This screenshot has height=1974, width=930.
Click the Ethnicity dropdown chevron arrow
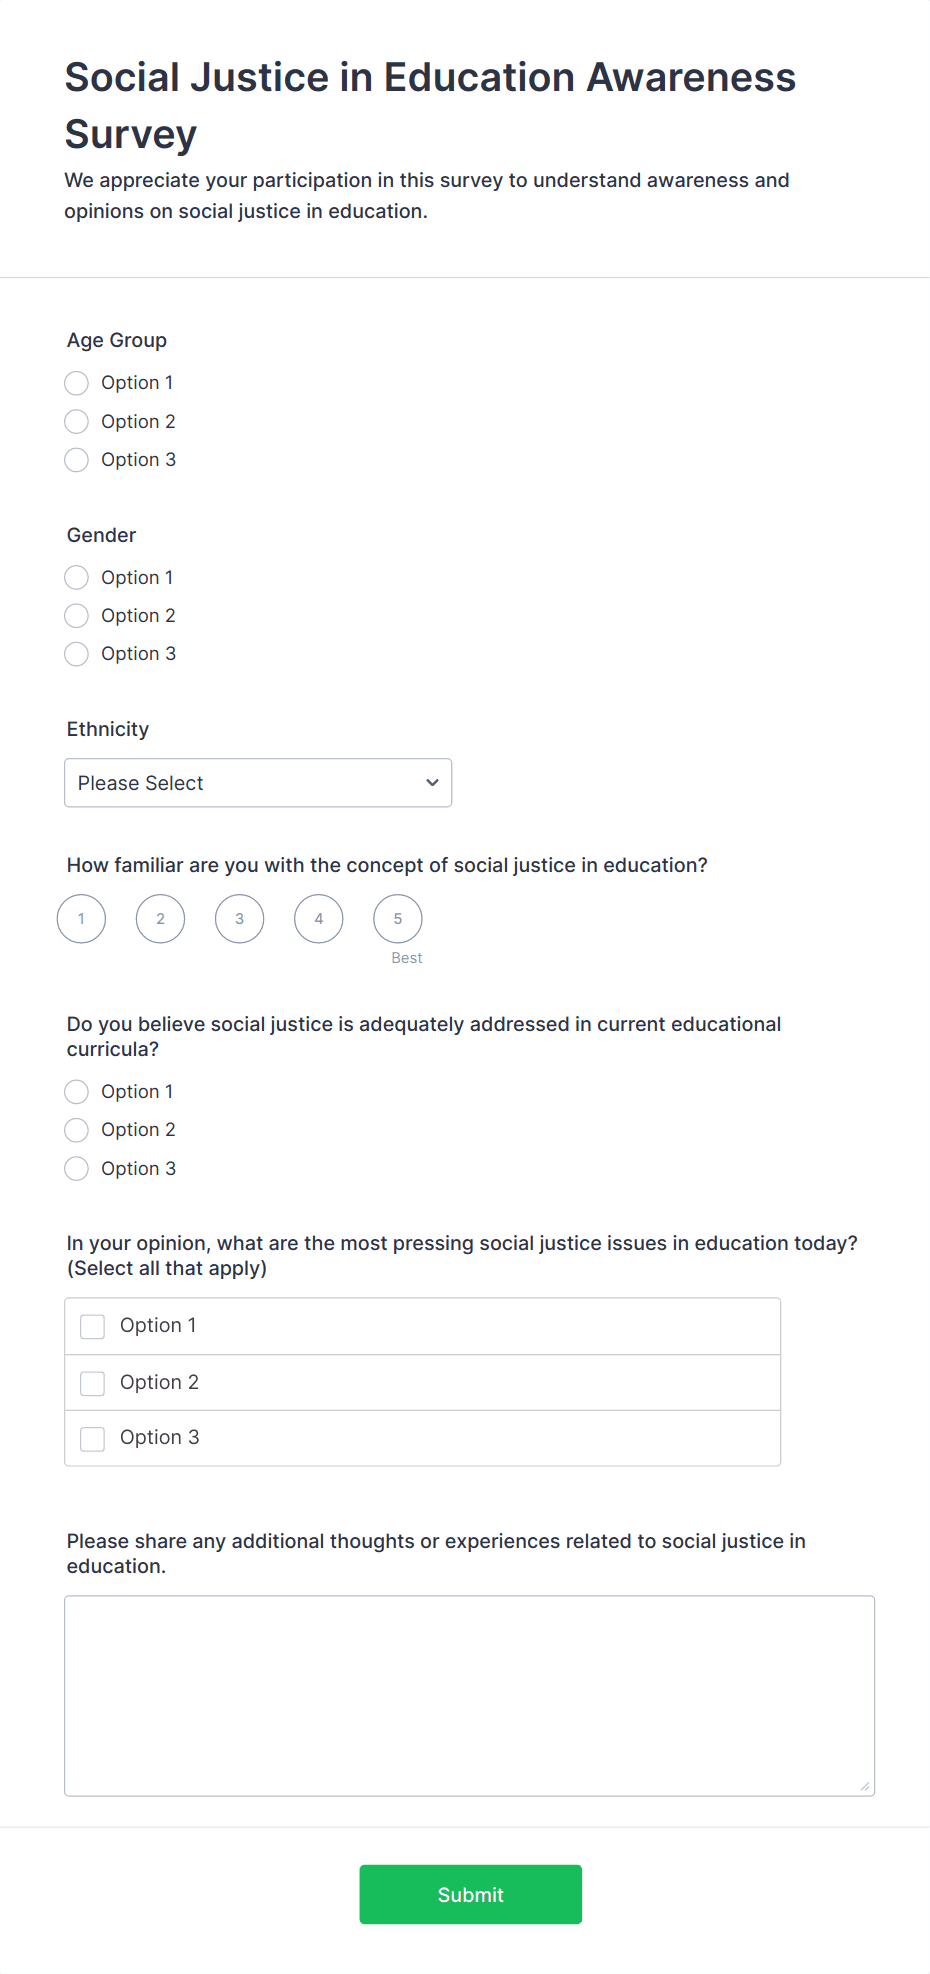[x=432, y=783]
